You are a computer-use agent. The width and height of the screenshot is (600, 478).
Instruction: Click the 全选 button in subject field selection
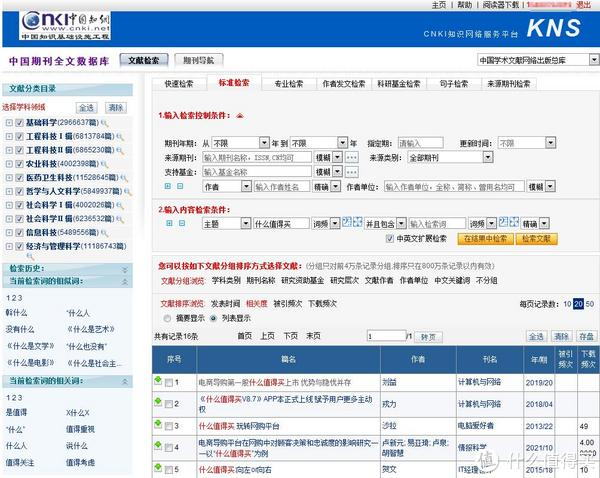point(86,108)
